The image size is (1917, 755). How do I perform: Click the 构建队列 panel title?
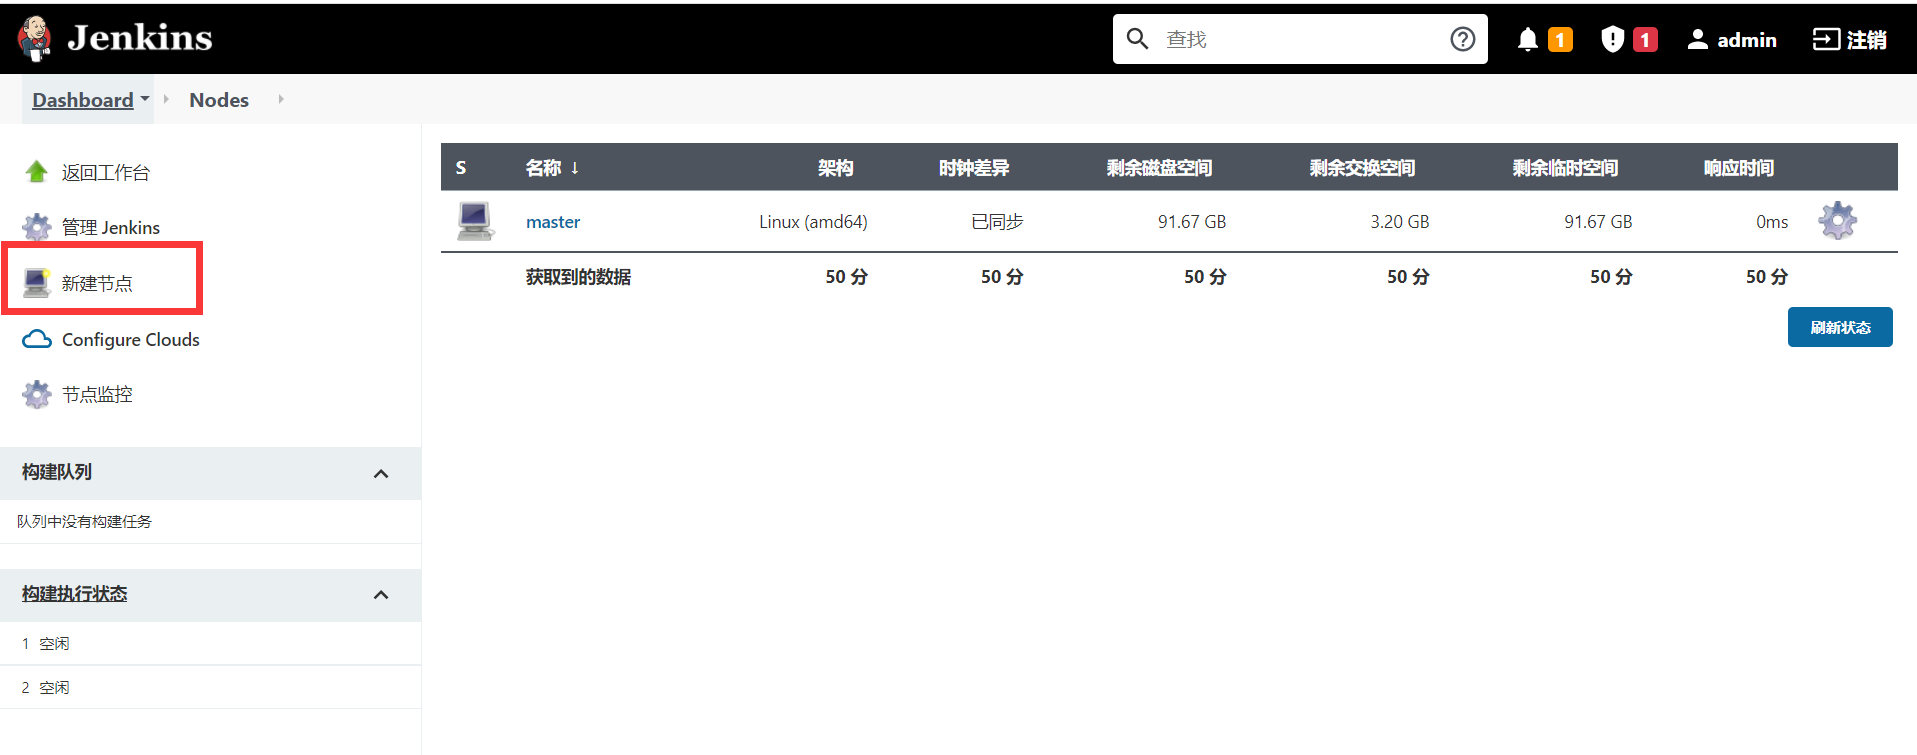[x=57, y=472]
